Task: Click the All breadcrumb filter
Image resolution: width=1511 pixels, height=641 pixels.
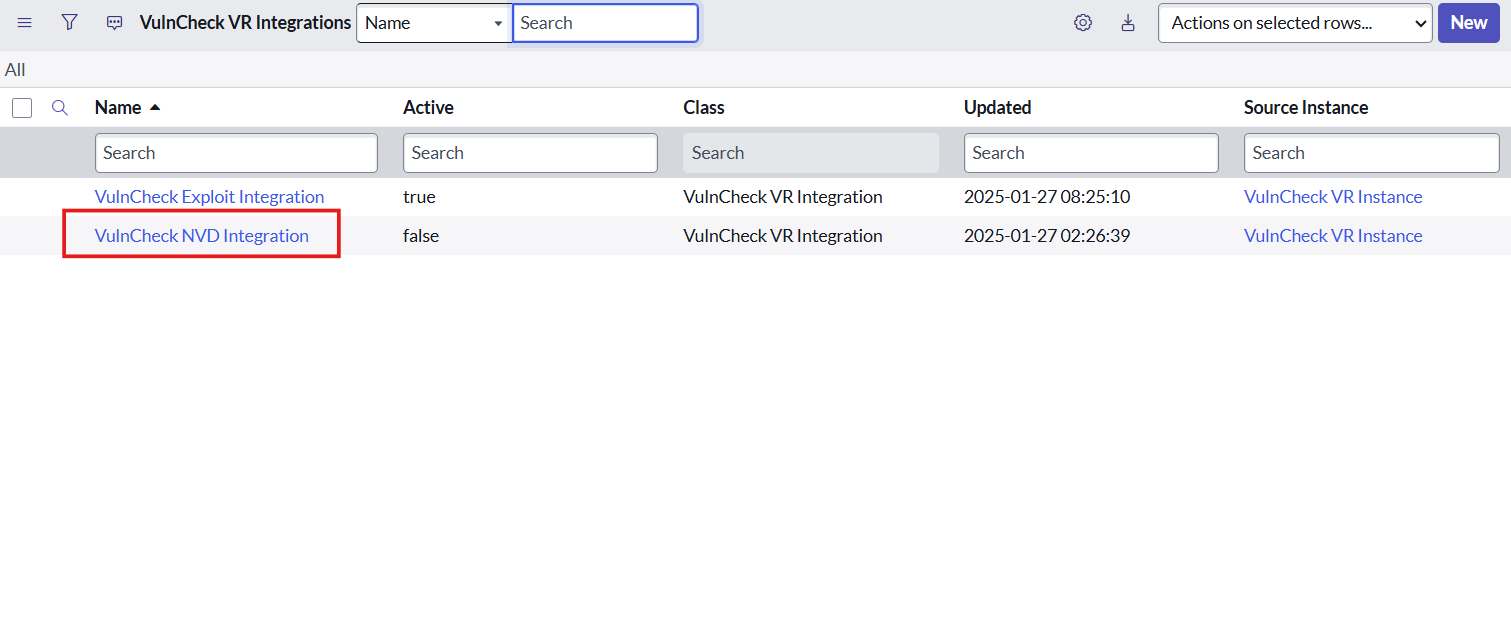Action: point(15,70)
